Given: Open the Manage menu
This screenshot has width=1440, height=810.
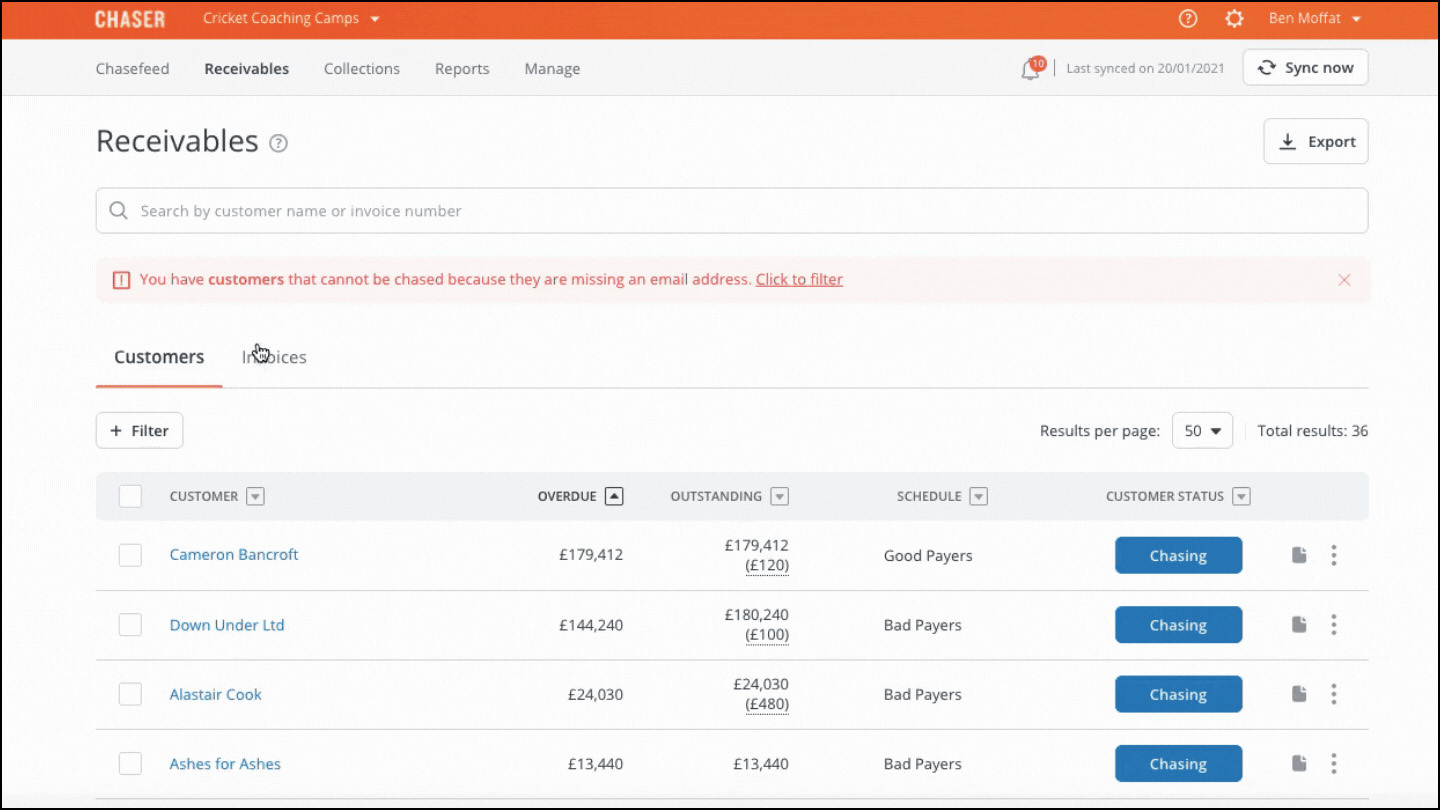Looking at the screenshot, I should pyautogui.click(x=552, y=69).
